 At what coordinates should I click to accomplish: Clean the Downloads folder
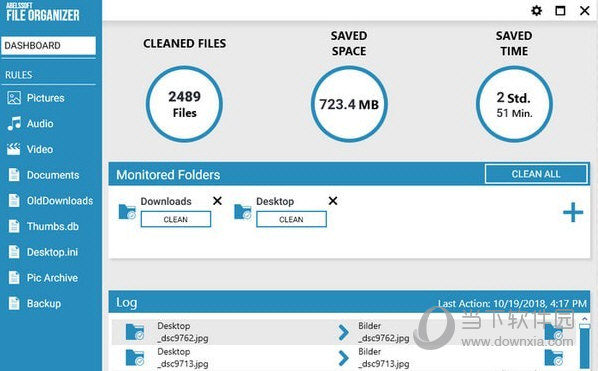175,219
